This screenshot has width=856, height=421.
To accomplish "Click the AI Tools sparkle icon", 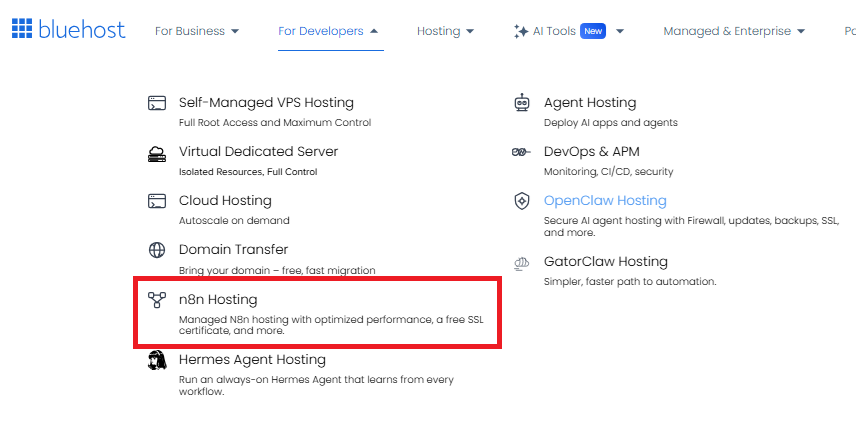I will pos(521,31).
